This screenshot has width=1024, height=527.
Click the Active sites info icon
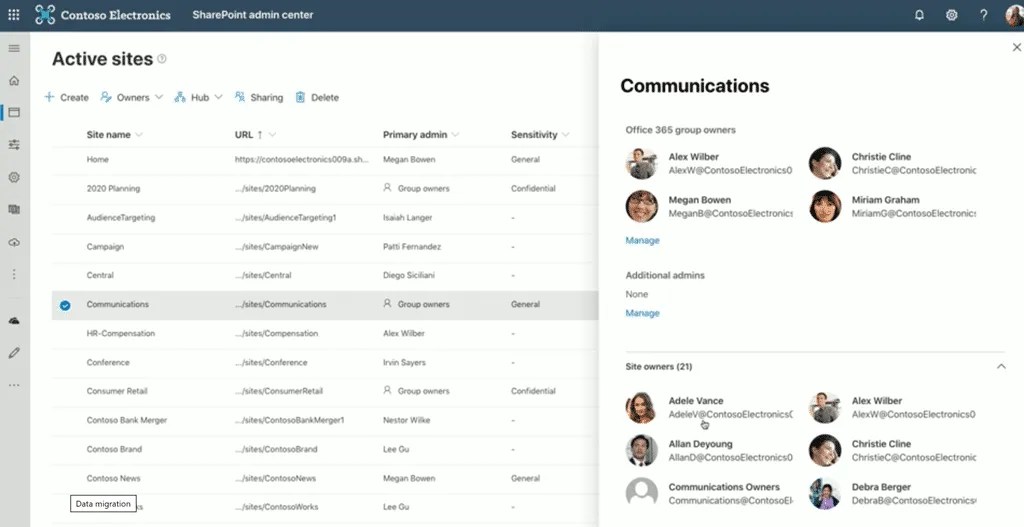coord(162,59)
